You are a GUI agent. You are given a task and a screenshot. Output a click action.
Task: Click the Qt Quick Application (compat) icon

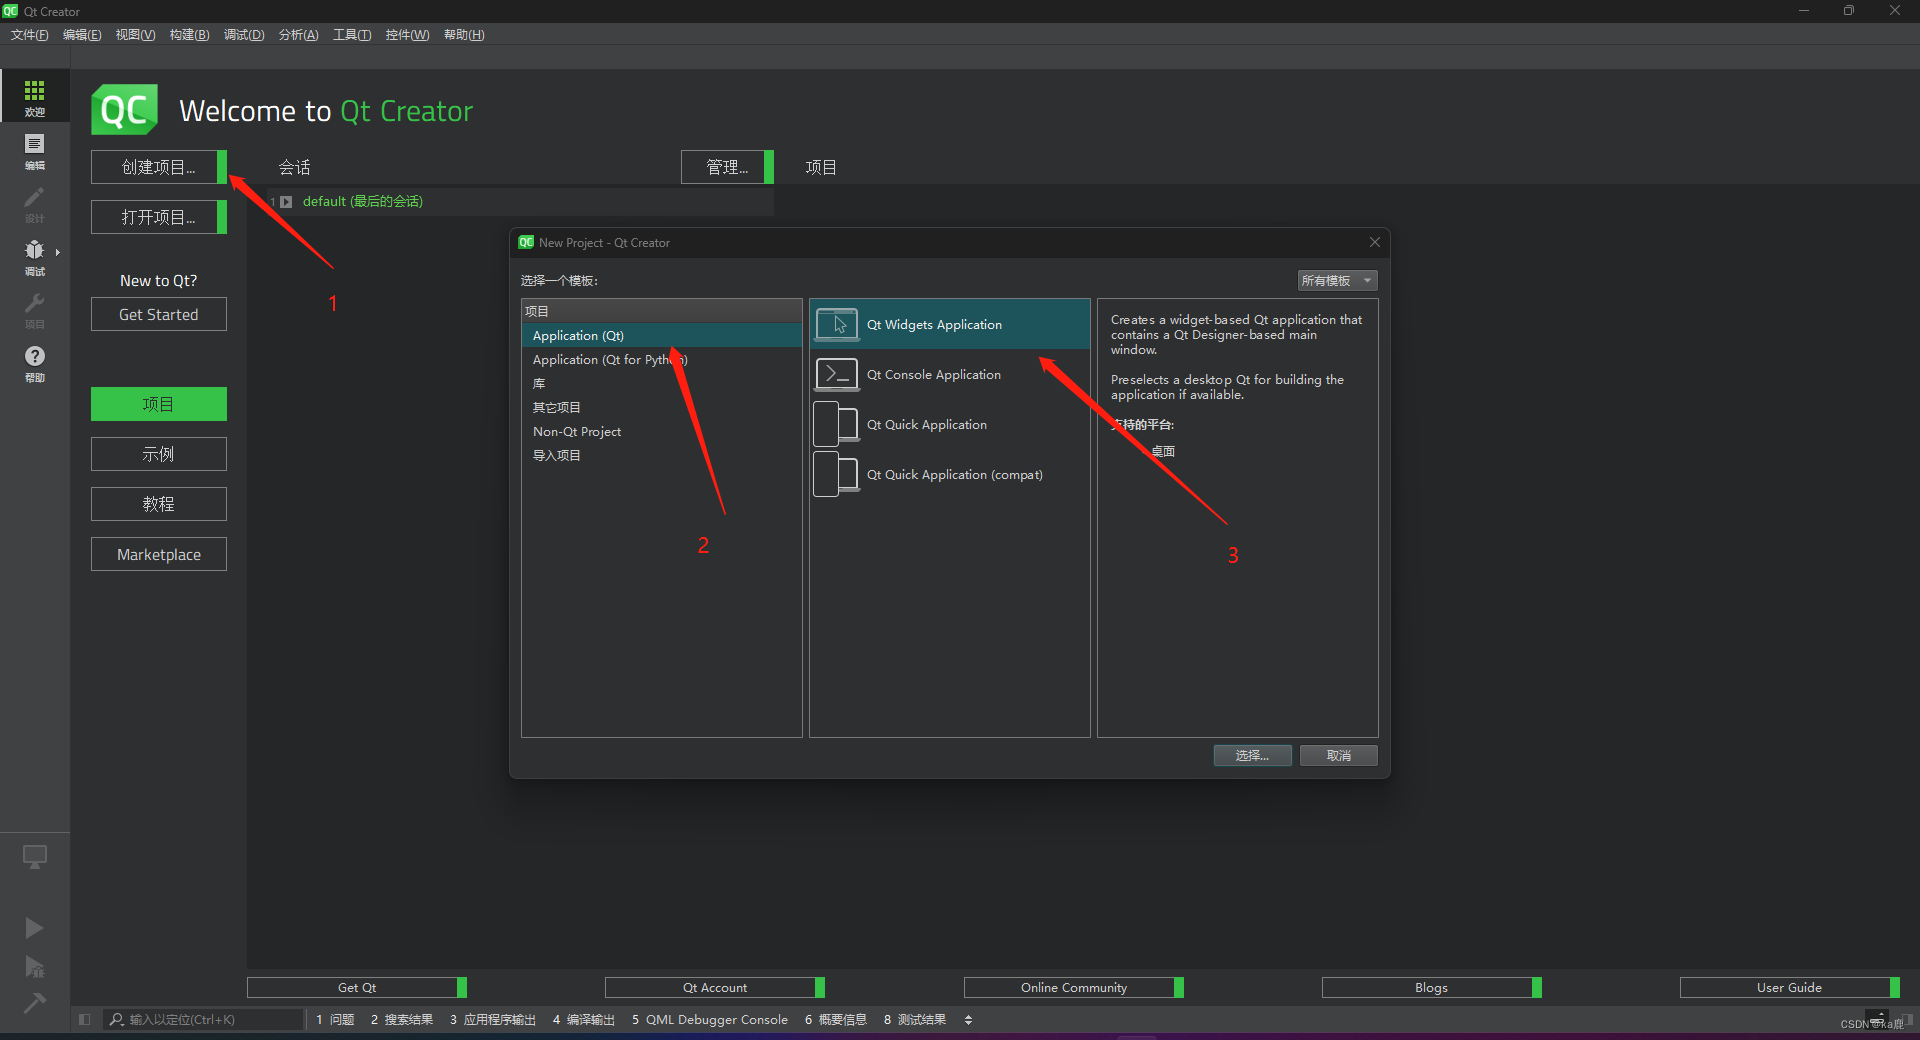click(837, 474)
